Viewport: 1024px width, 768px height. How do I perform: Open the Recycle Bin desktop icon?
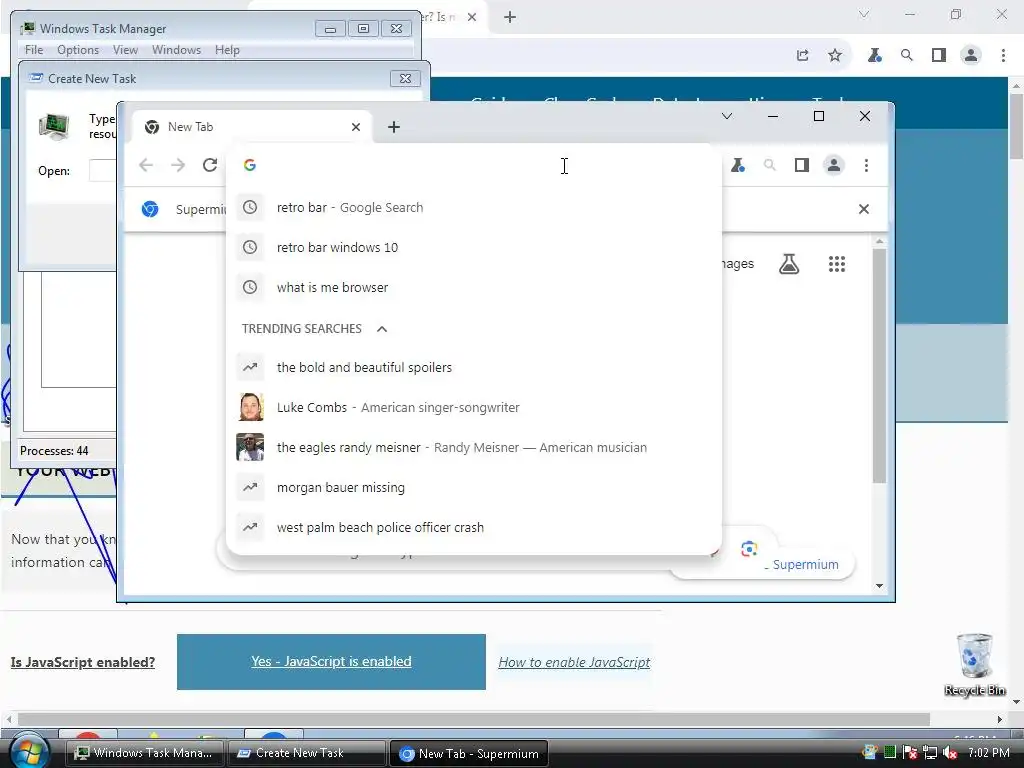click(974, 664)
